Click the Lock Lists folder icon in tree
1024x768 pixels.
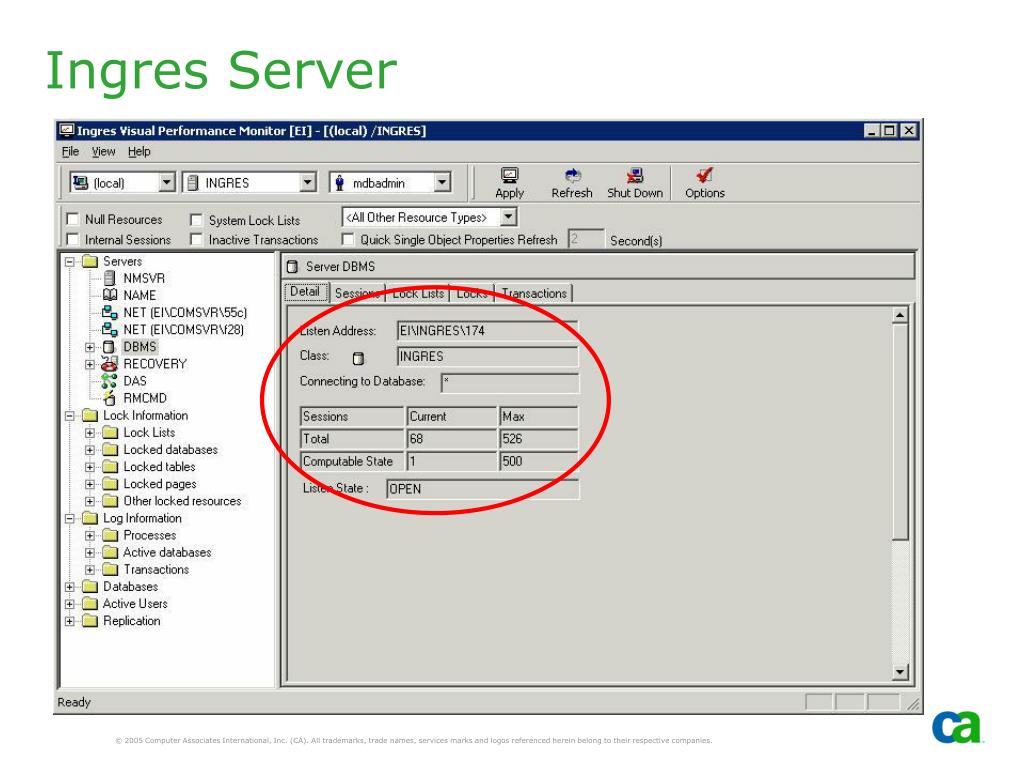click(x=110, y=433)
